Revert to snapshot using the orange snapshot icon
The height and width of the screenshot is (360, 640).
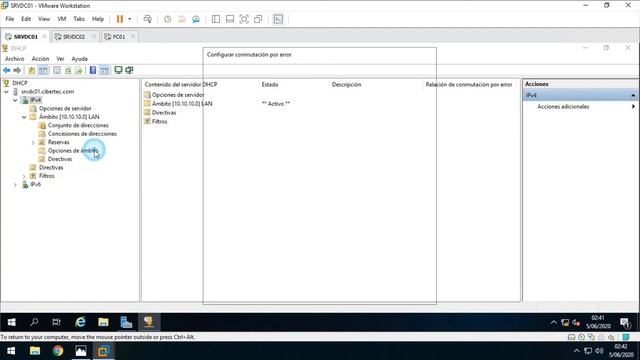point(182,19)
